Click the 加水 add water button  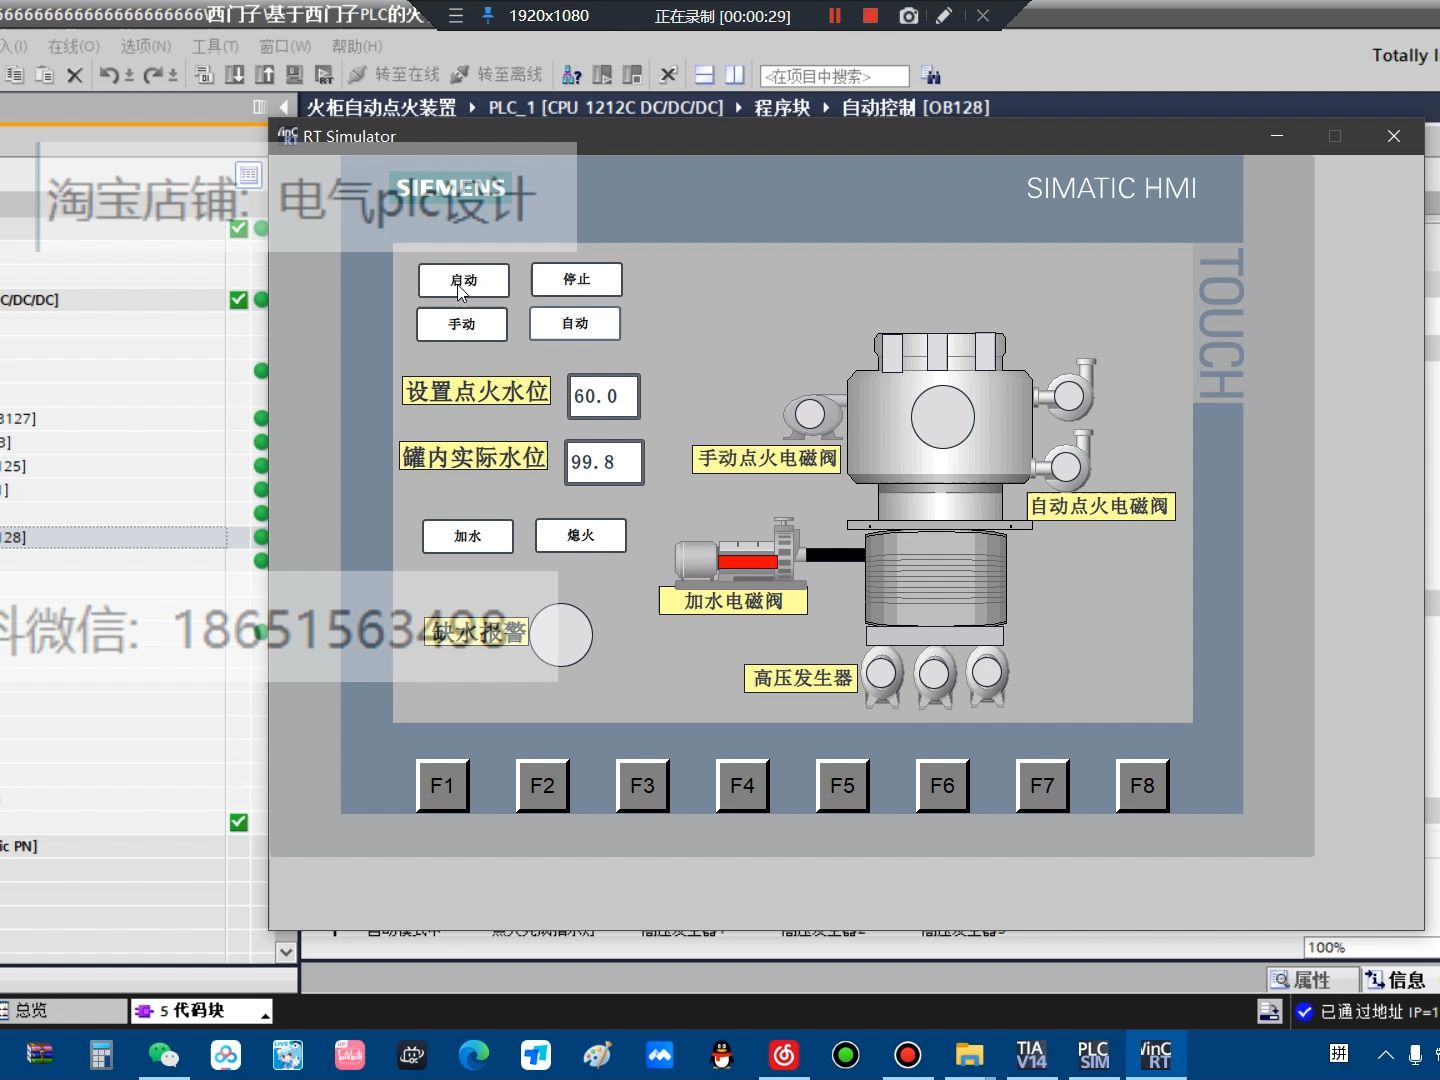pos(468,536)
